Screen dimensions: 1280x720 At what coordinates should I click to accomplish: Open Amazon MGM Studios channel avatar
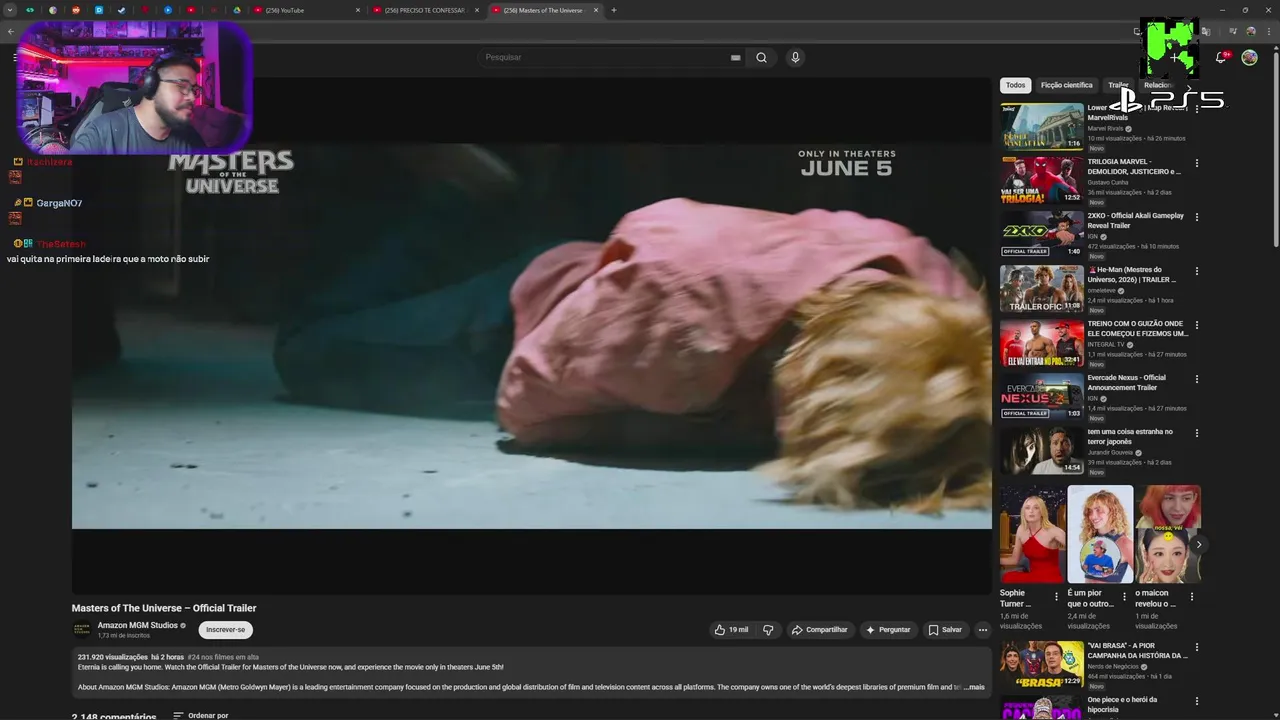[82, 629]
